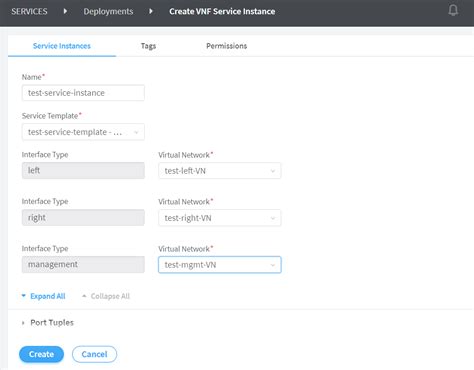This screenshot has height=370, width=474.
Task: Open the test-mgmt-VN Virtual Network dropdown
Action: click(x=220, y=265)
